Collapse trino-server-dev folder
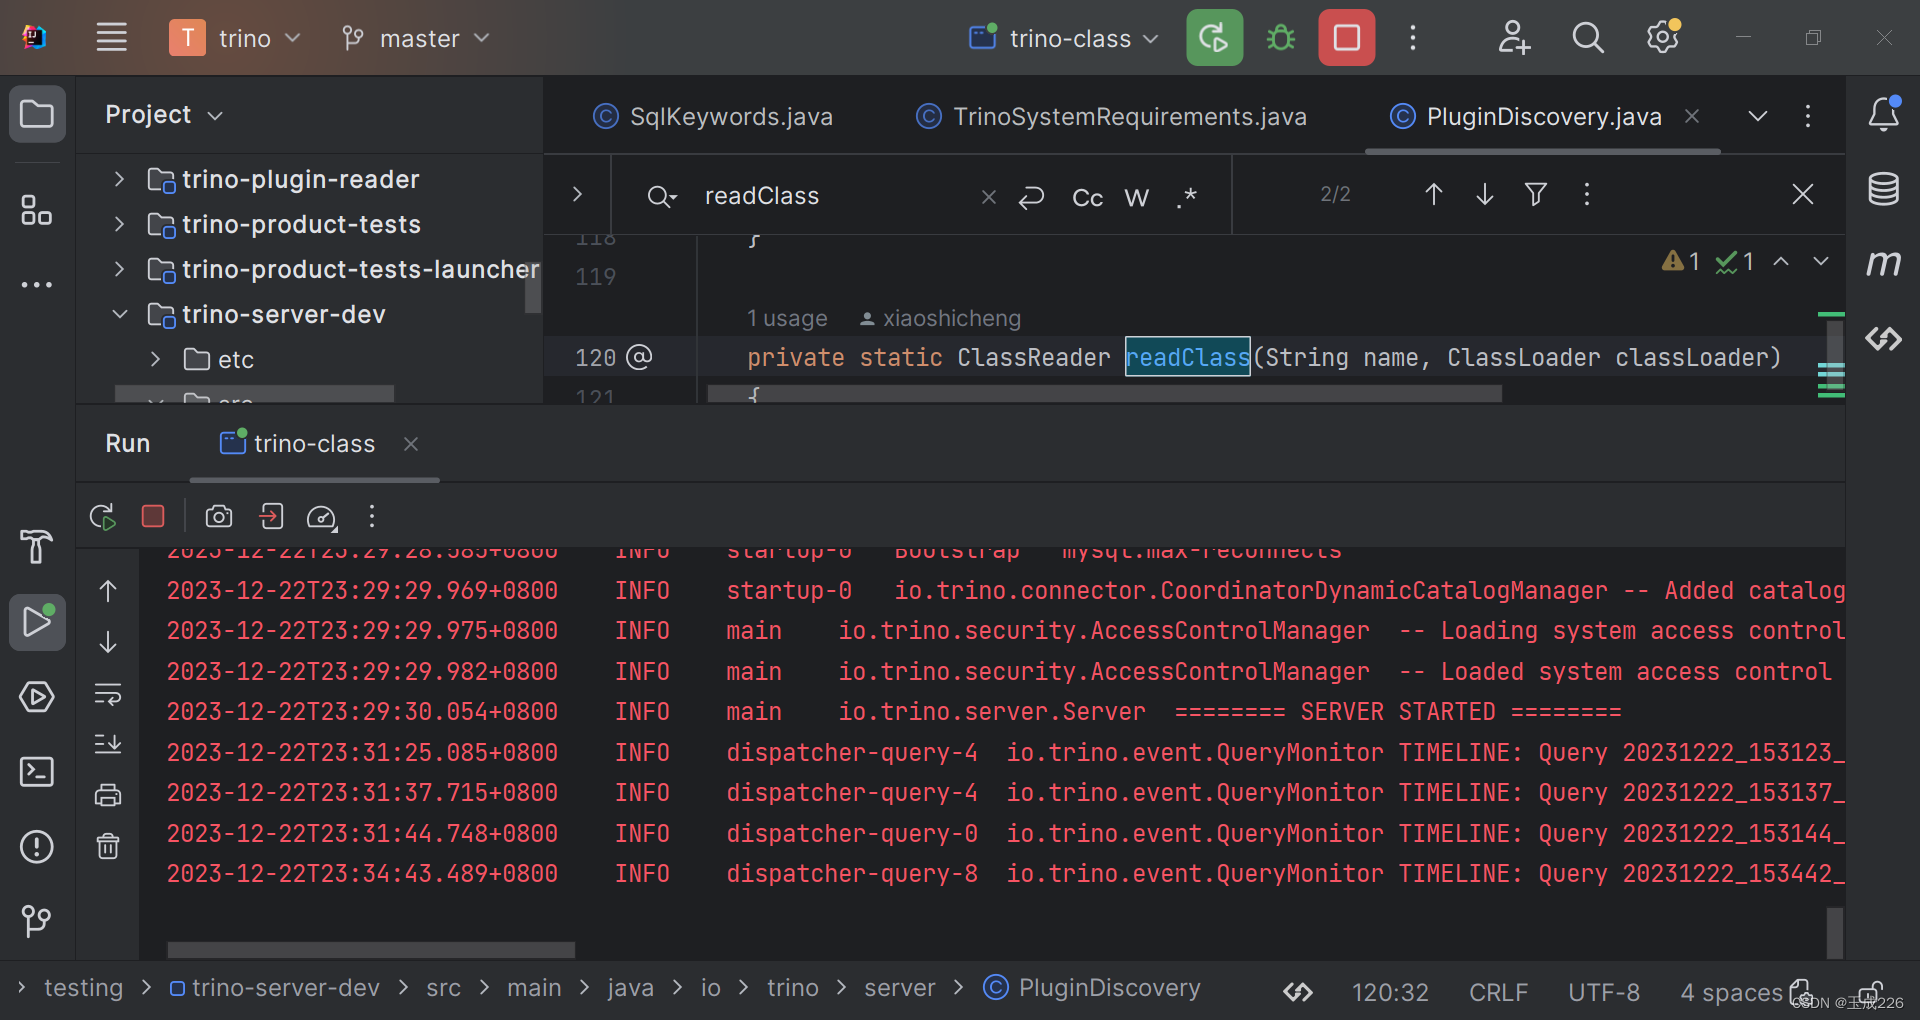Viewport: 1920px width, 1020px height. pyautogui.click(x=119, y=314)
